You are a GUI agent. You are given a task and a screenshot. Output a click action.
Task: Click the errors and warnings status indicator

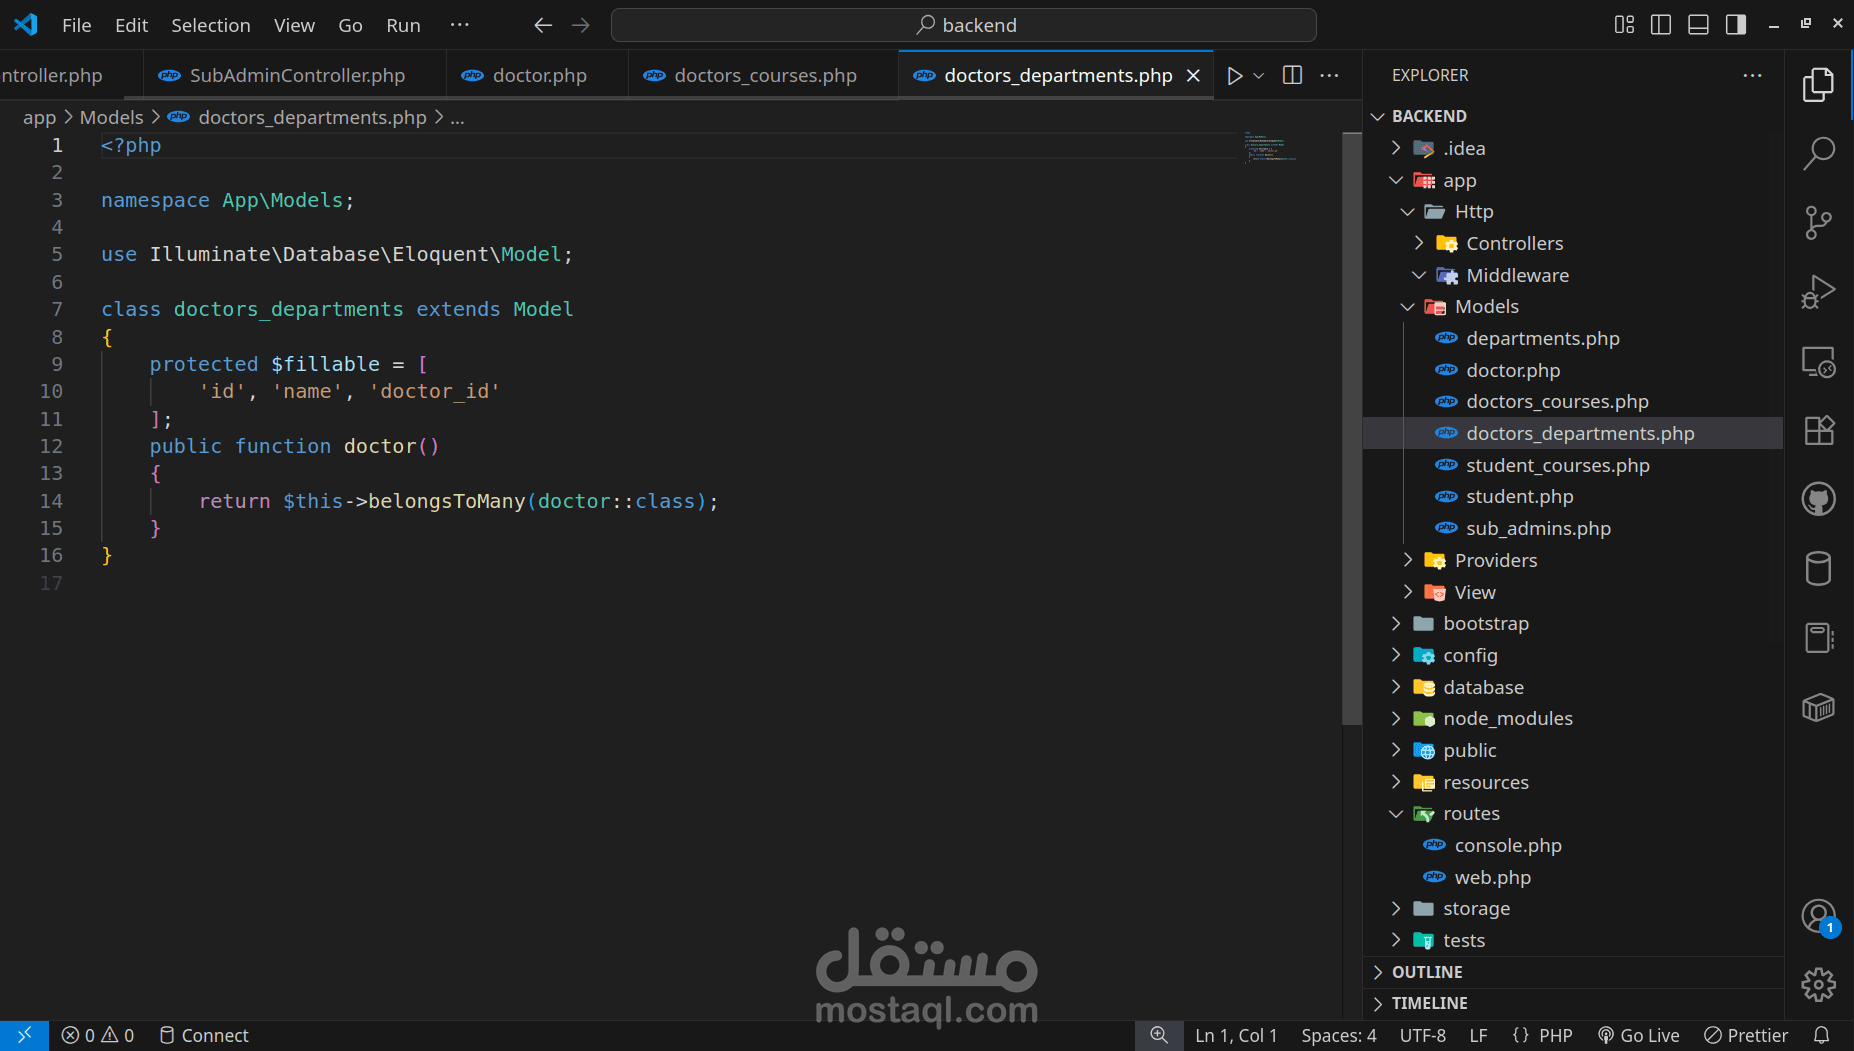[x=98, y=1035]
